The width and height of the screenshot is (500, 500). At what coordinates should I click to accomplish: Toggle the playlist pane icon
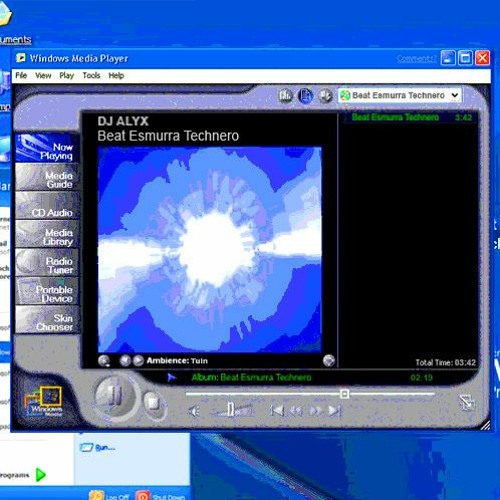(x=305, y=96)
